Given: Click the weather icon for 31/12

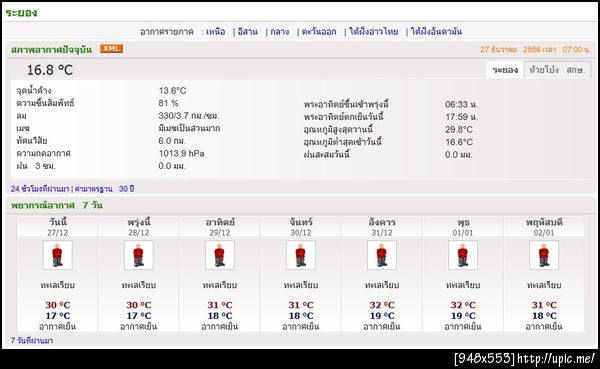Looking at the screenshot, I should 382,255.
